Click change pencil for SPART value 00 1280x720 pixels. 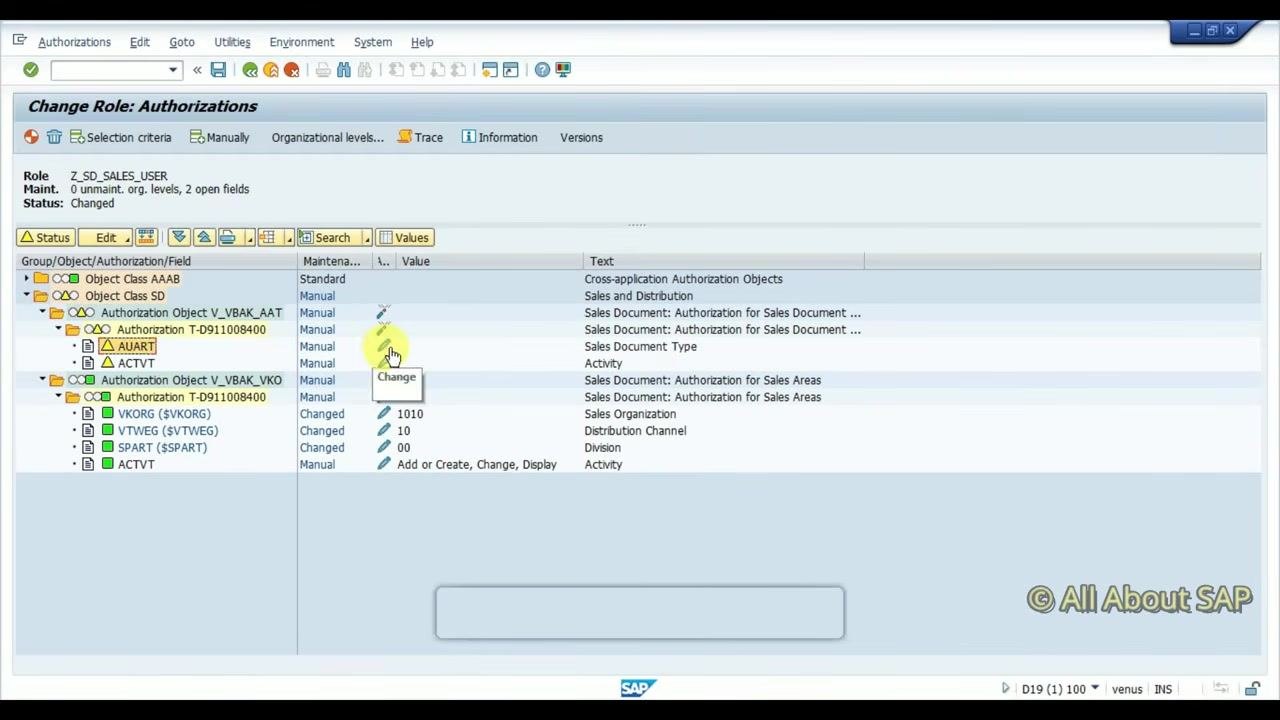pos(383,448)
